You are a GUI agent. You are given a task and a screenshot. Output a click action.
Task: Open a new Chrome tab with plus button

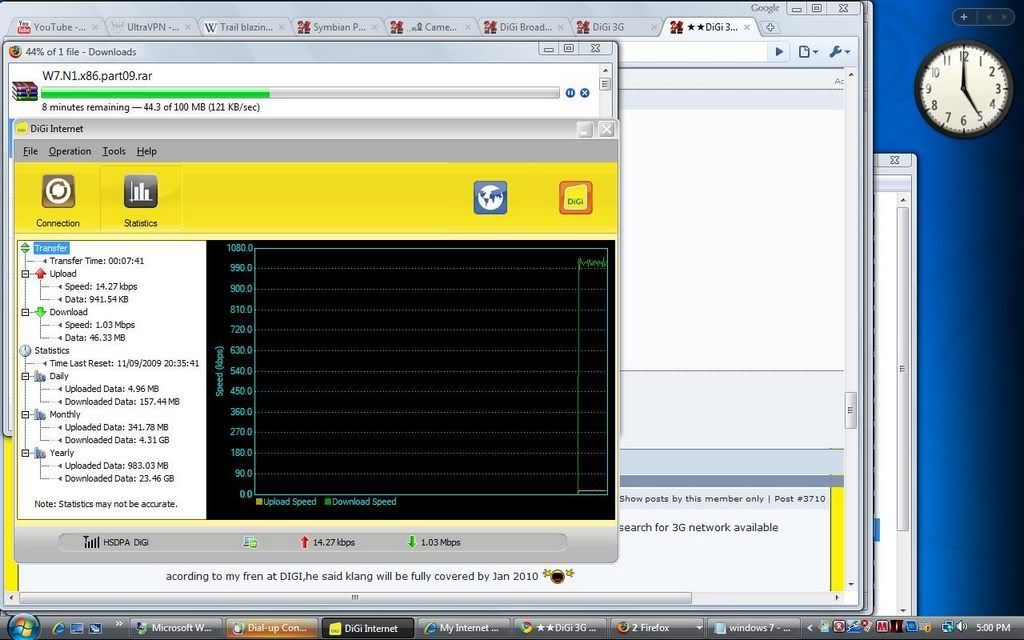coord(770,27)
